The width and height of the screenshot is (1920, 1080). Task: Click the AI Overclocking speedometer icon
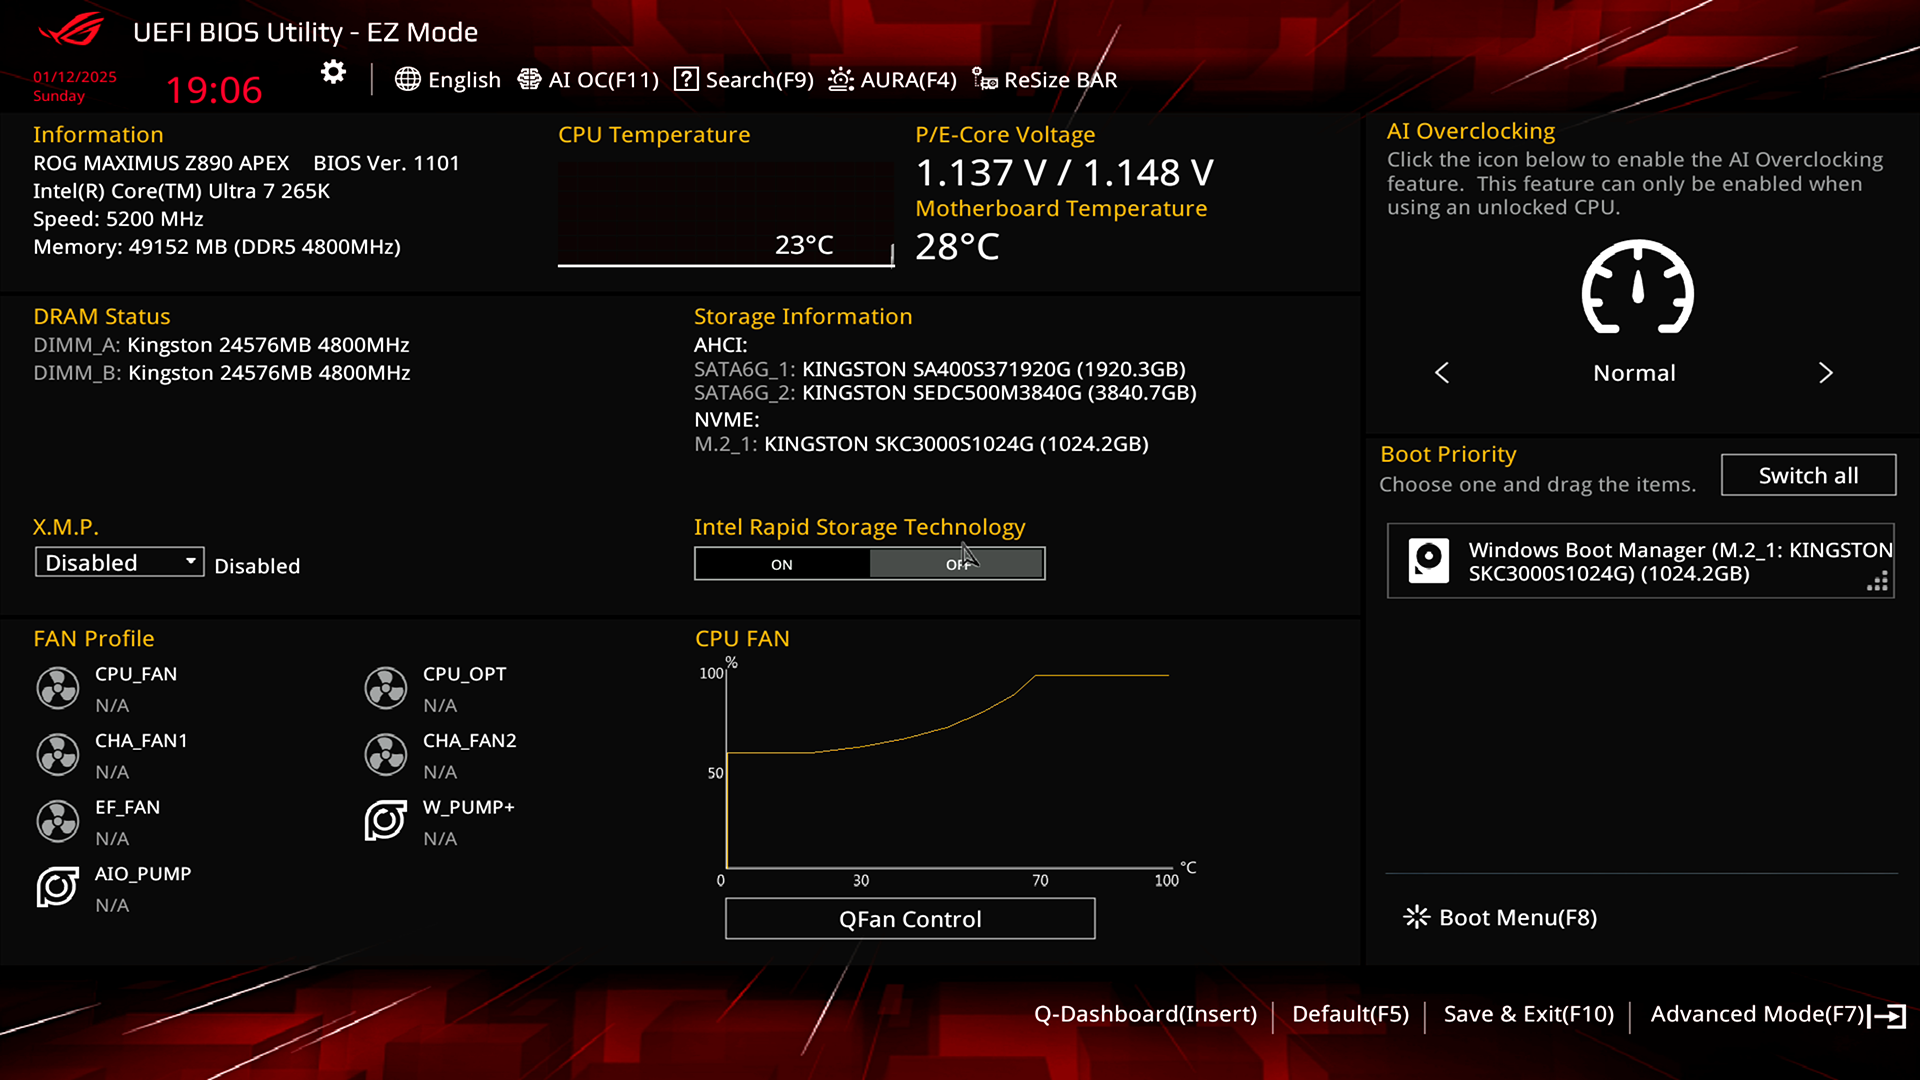(x=1637, y=288)
